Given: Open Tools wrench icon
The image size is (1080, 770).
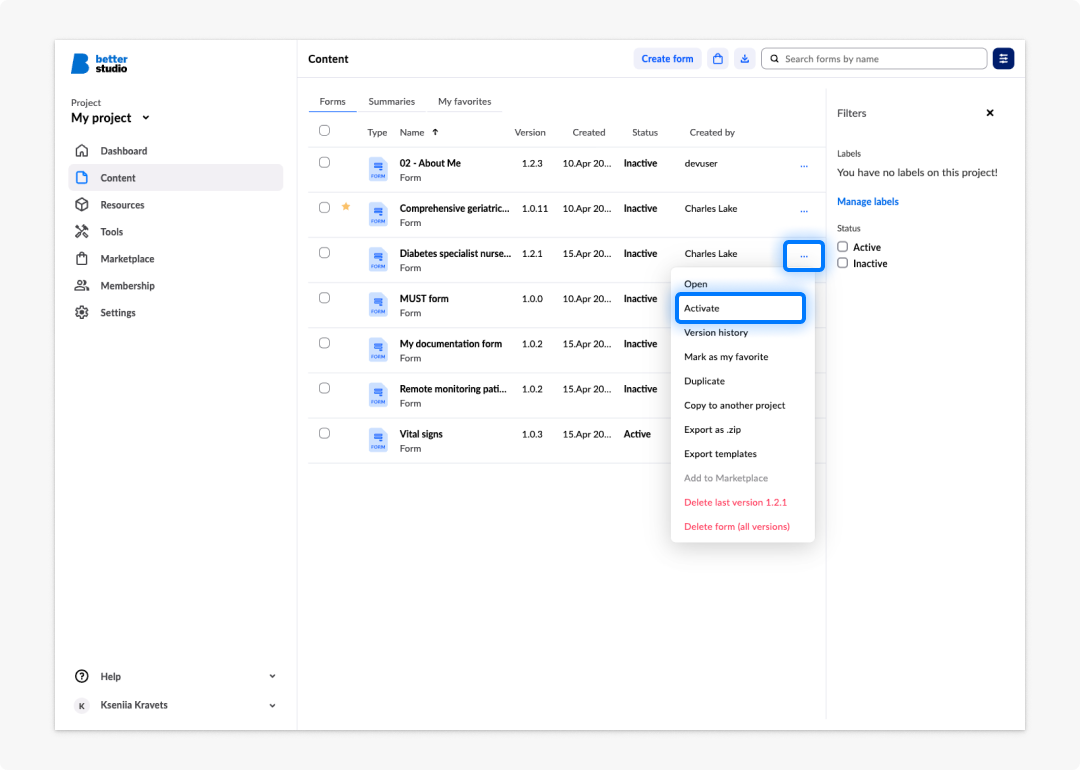Looking at the screenshot, I should [82, 231].
